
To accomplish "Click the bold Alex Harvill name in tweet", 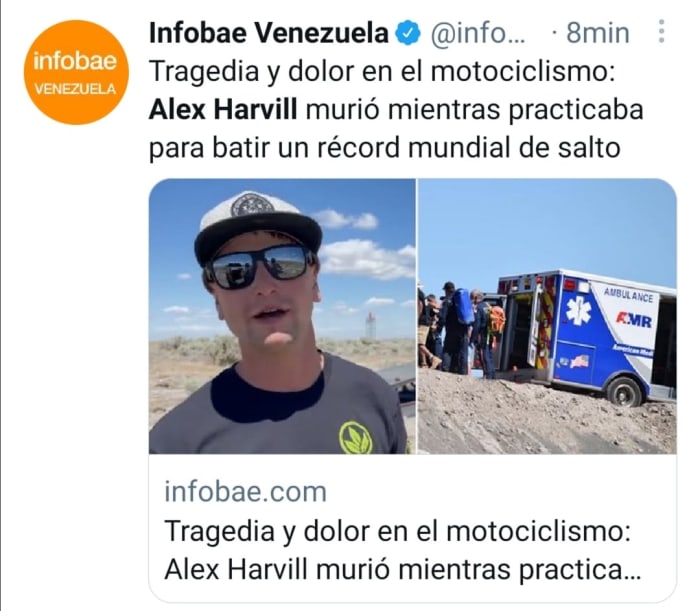I will pyautogui.click(x=223, y=110).
